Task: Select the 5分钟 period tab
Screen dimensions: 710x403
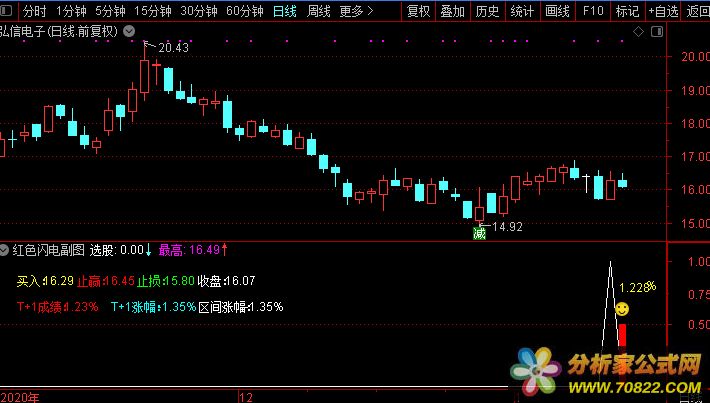Action: [110, 11]
